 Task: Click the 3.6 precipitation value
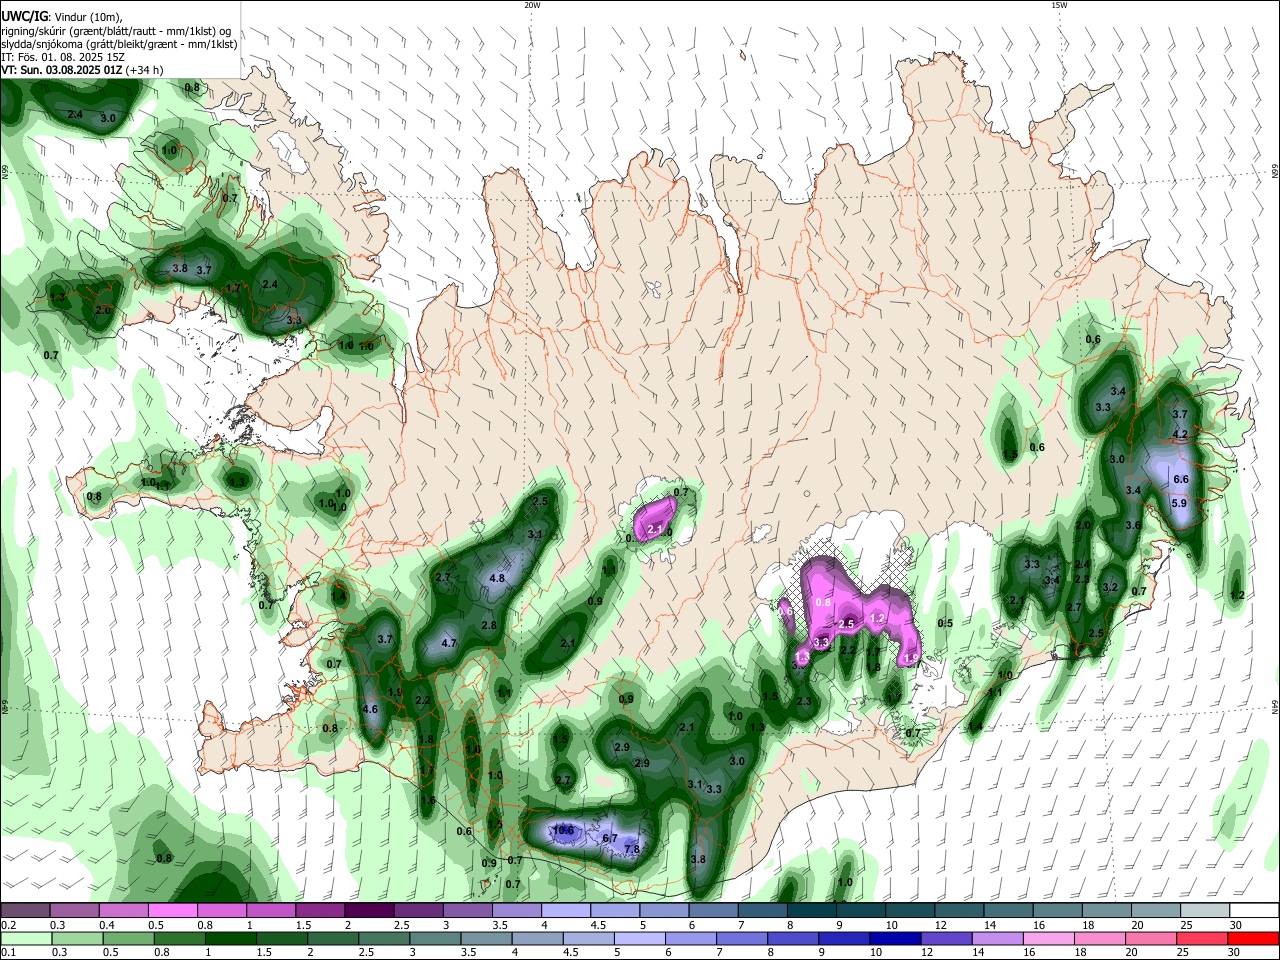(x=1133, y=526)
